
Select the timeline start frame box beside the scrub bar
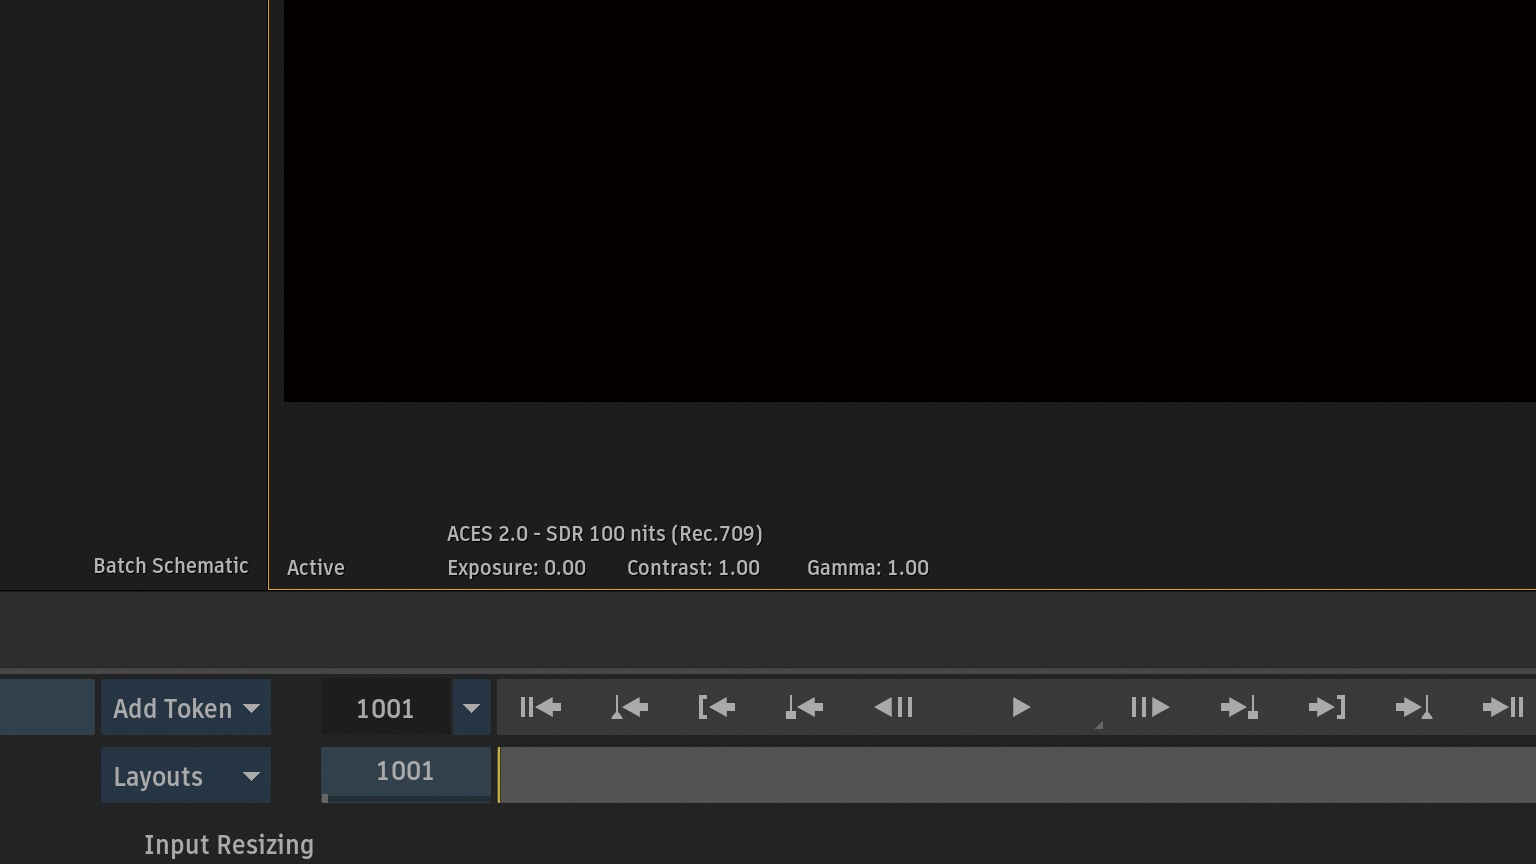click(x=405, y=772)
